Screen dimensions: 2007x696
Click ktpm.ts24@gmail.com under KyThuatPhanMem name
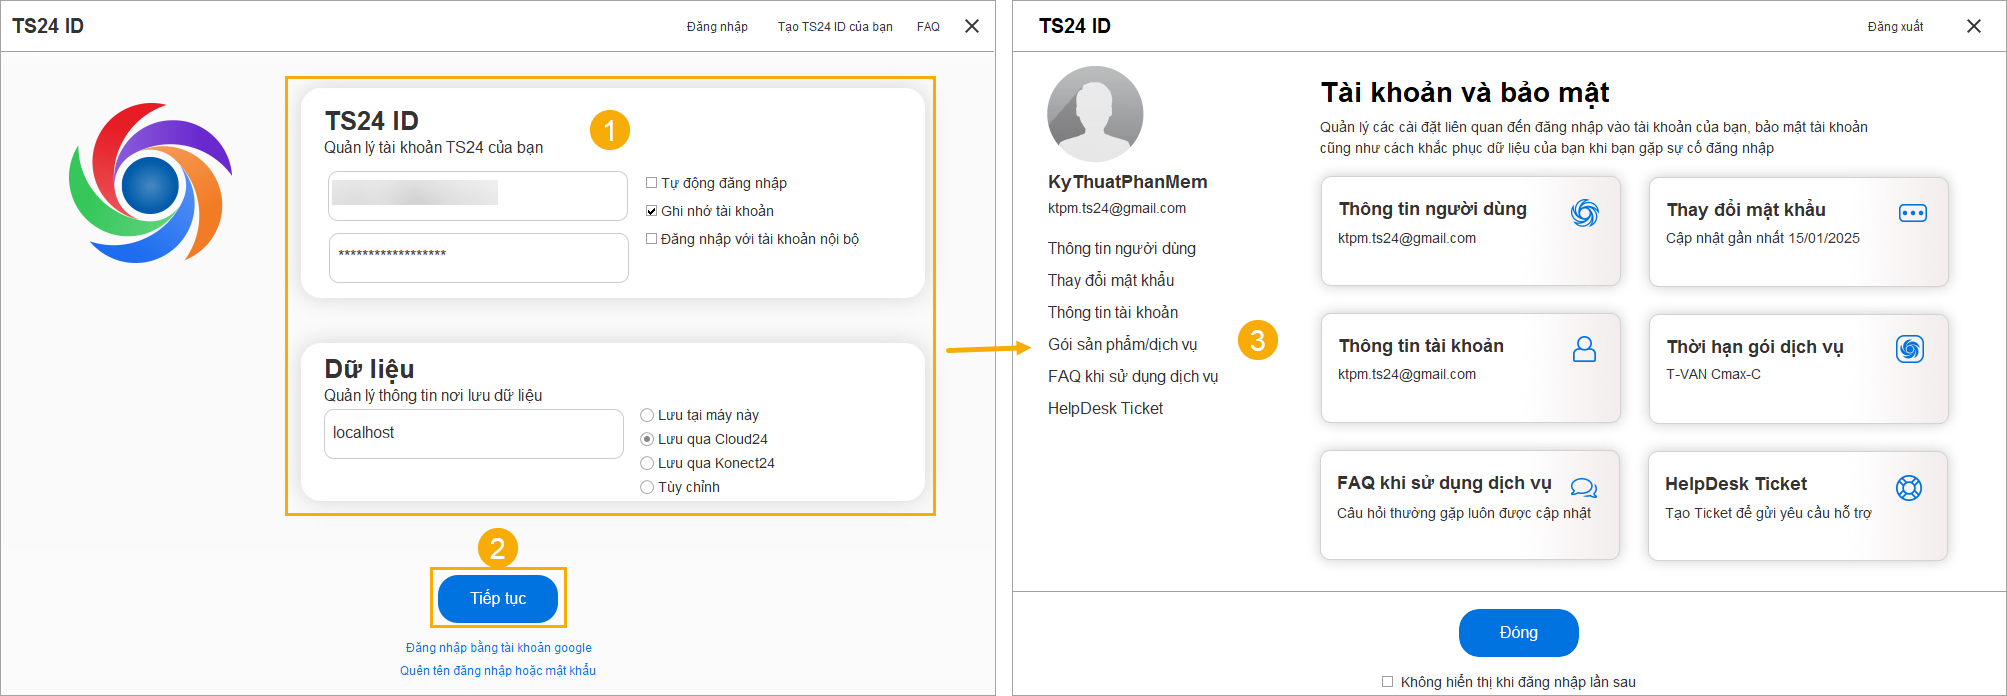(x=1117, y=208)
